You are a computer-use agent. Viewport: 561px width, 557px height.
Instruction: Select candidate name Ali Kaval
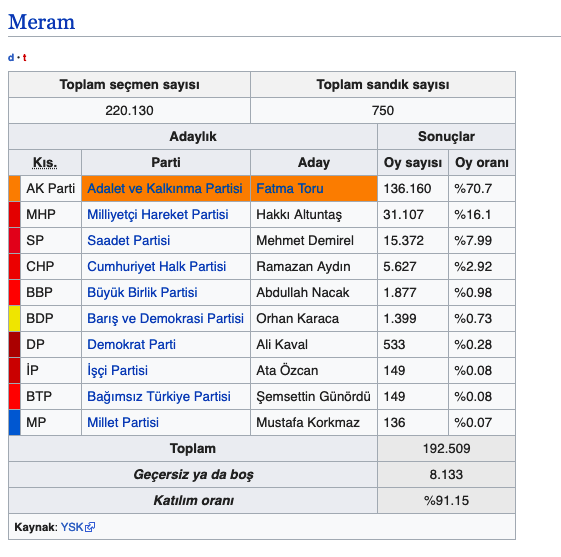click(x=282, y=345)
